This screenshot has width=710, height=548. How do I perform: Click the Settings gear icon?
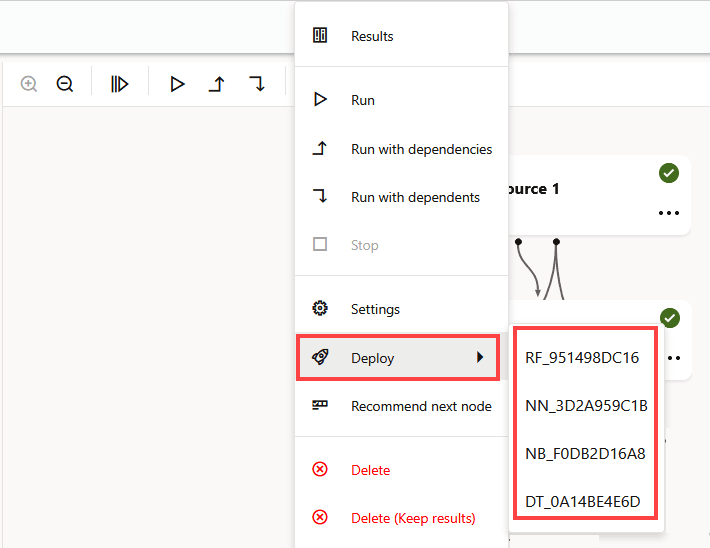click(x=320, y=308)
